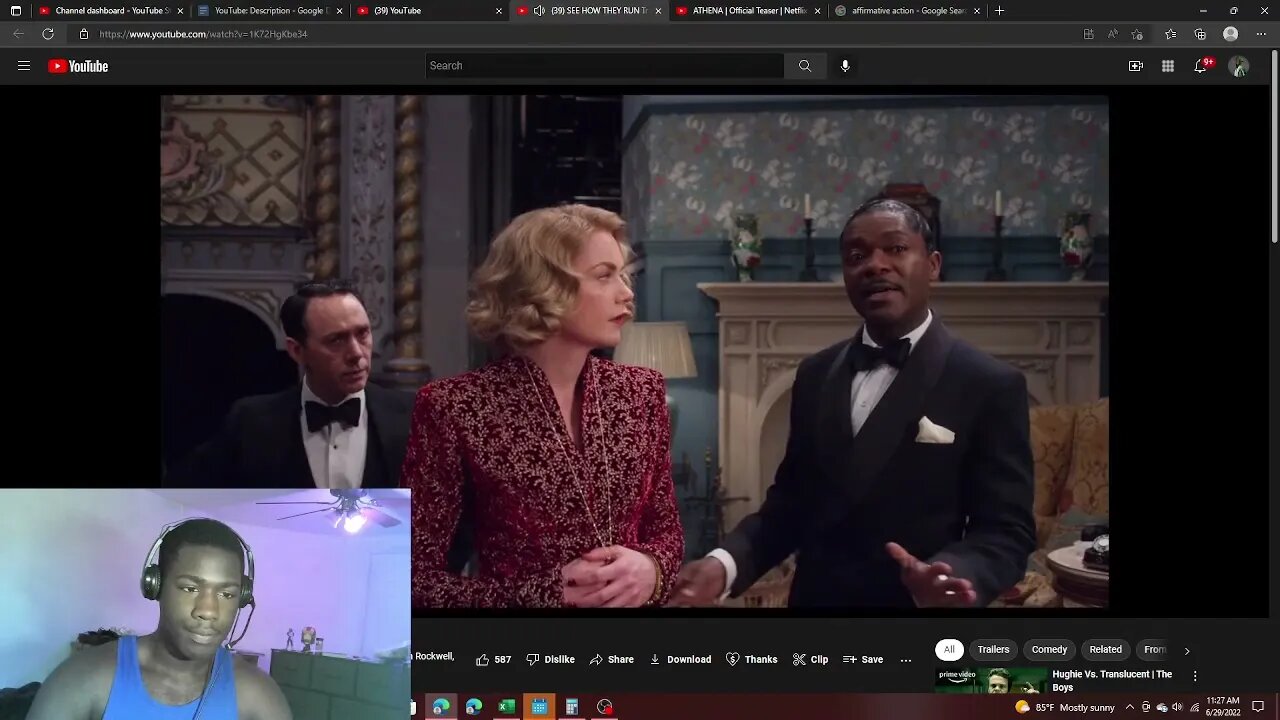Switch to the (39) YouTube tab
Screen dimensions: 1280x720
click(x=430, y=10)
